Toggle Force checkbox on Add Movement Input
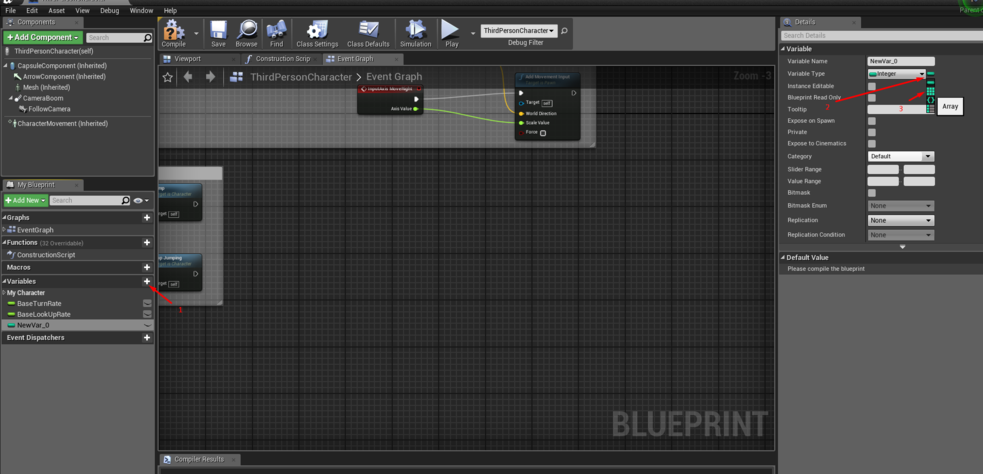The height and width of the screenshot is (474, 983). tap(543, 133)
